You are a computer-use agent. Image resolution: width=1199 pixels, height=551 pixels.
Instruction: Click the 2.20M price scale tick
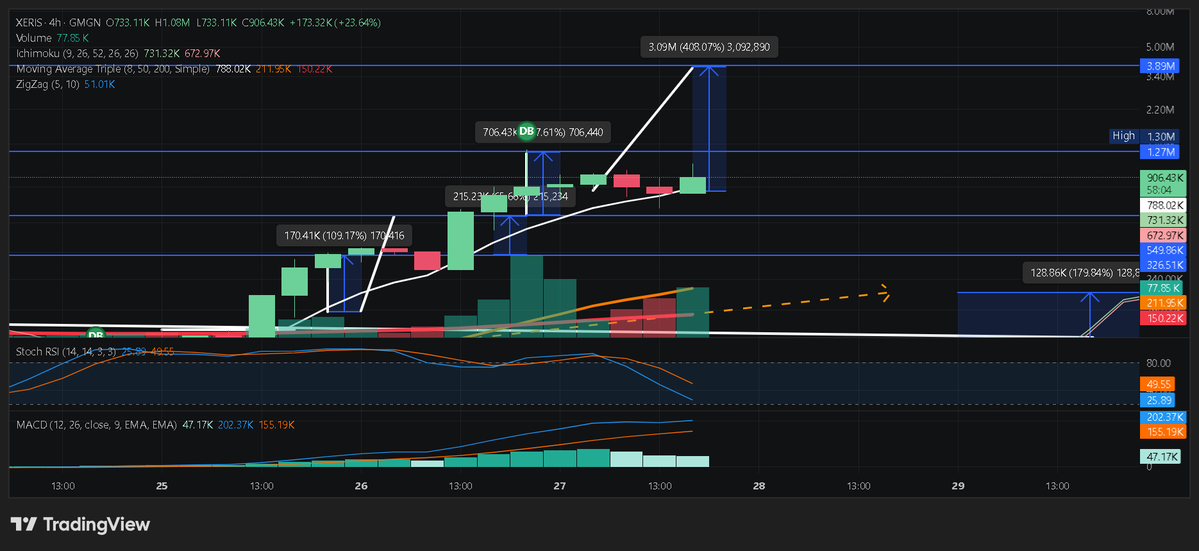(1159, 110)
